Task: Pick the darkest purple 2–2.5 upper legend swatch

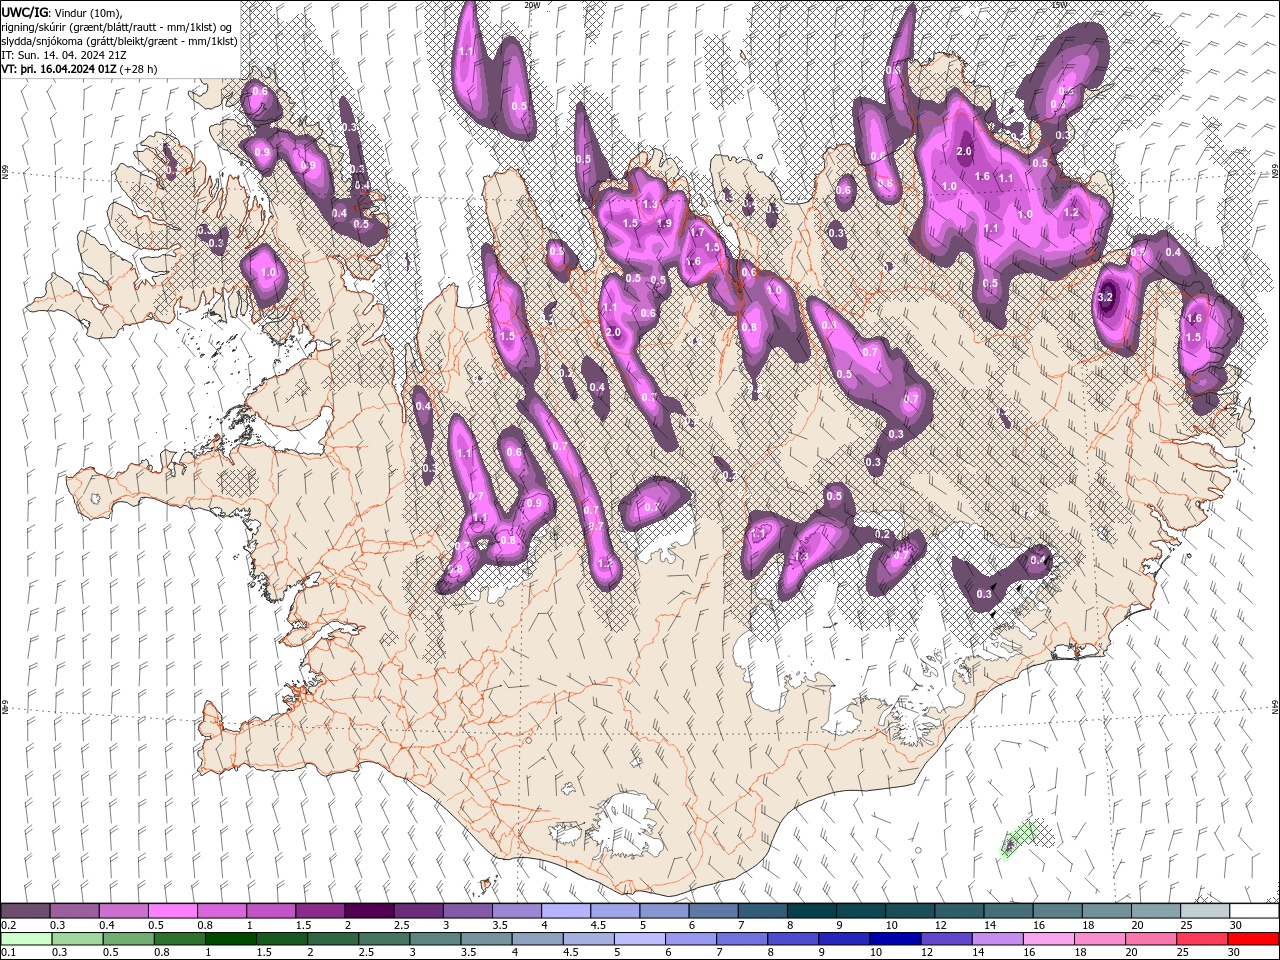Action: point(369,910)
